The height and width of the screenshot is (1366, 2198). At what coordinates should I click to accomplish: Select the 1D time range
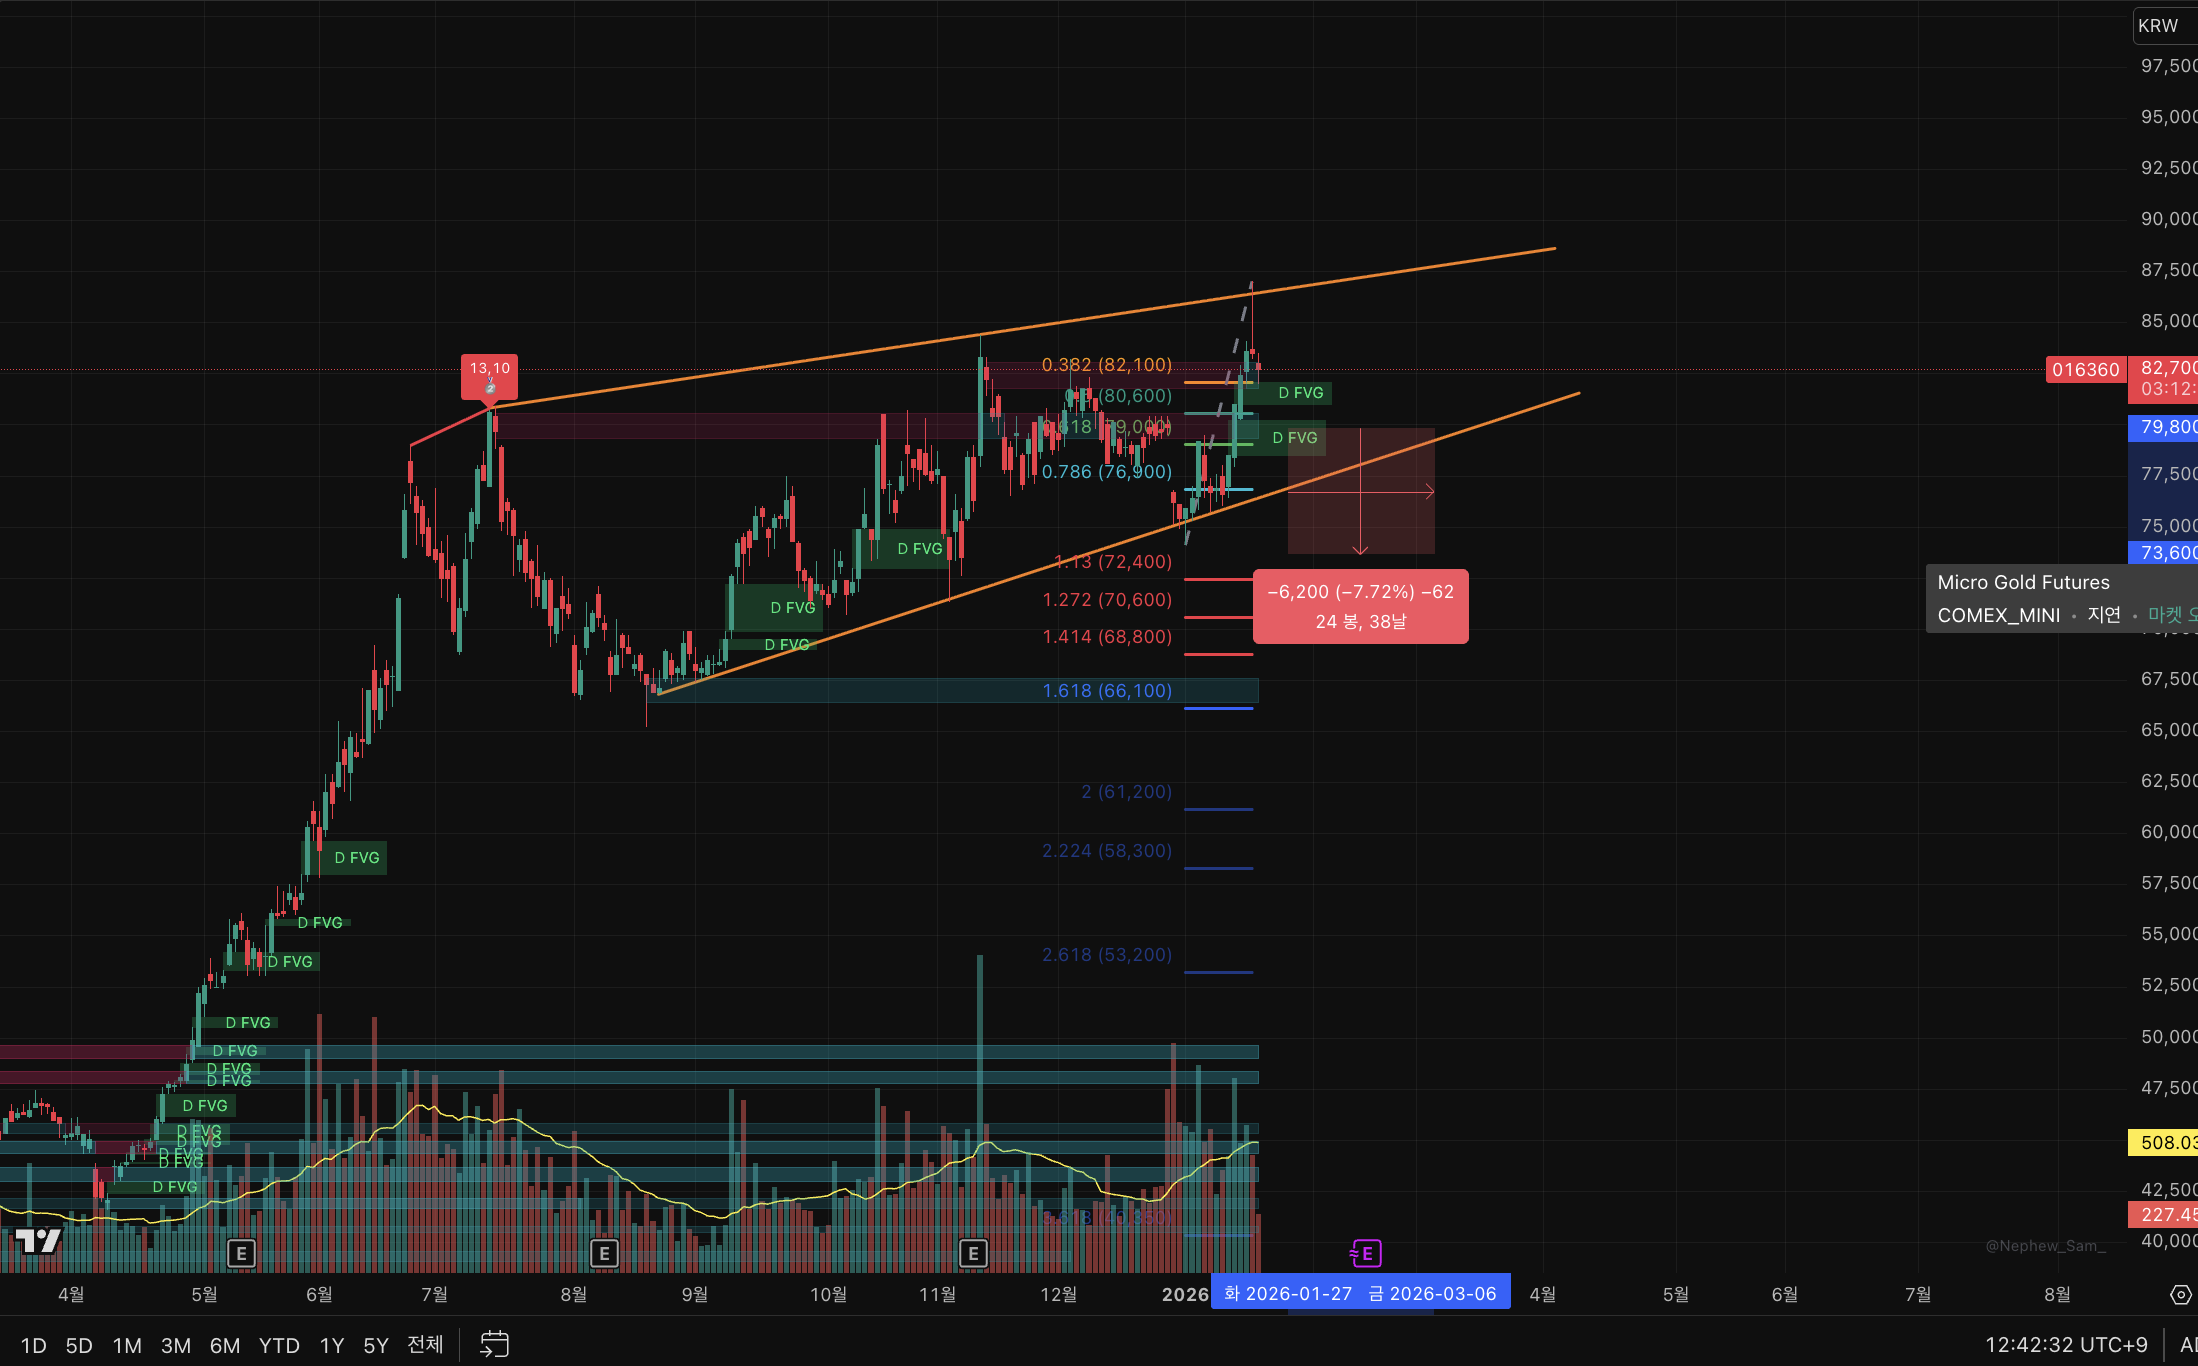point(33,1345)
